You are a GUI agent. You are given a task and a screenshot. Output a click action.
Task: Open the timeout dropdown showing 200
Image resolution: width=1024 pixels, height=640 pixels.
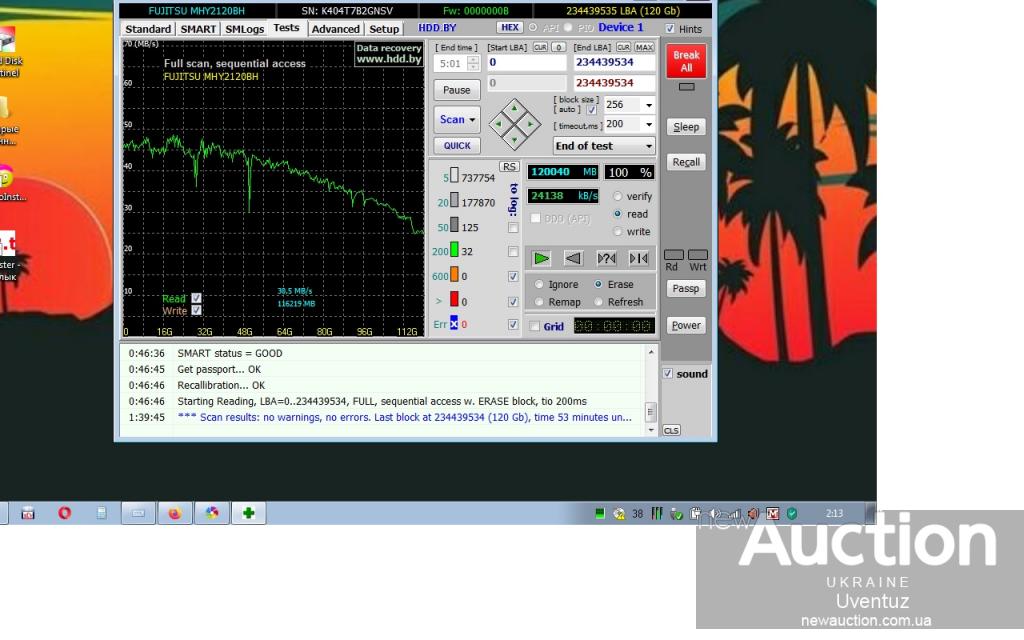click(x=648, y=124)
